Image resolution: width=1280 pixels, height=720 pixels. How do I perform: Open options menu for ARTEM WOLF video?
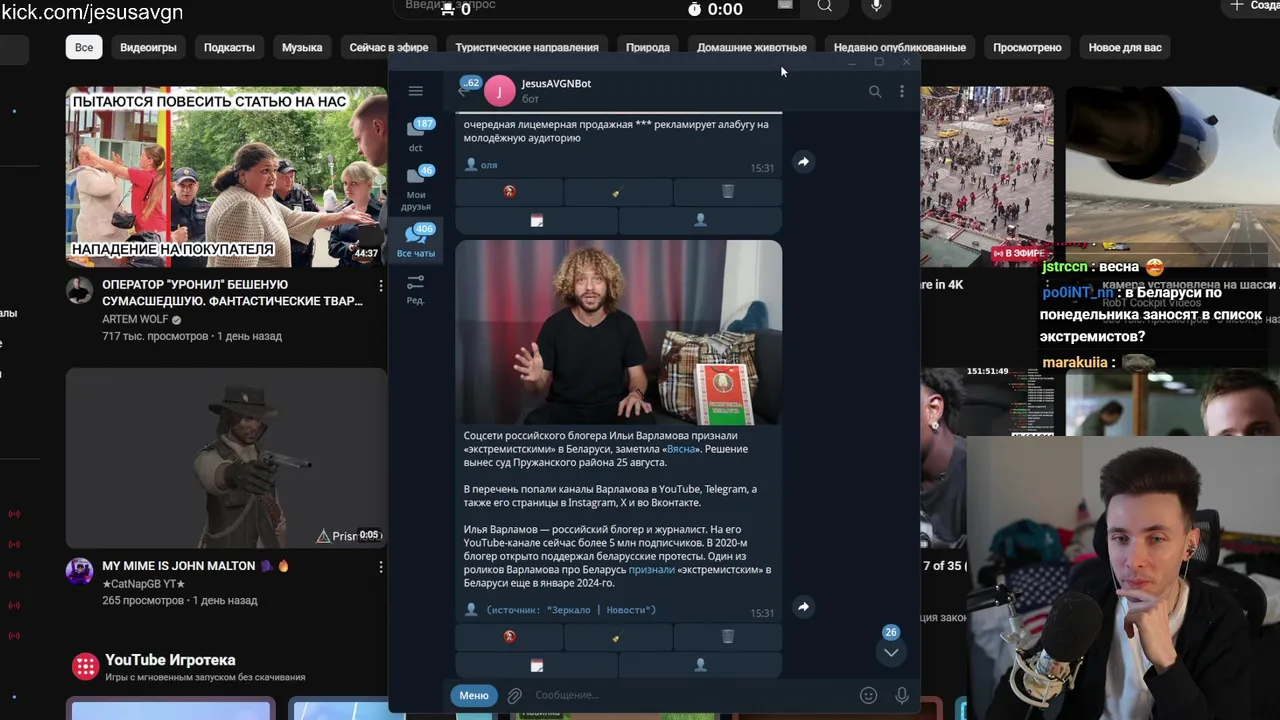click(x=380, y=286)
